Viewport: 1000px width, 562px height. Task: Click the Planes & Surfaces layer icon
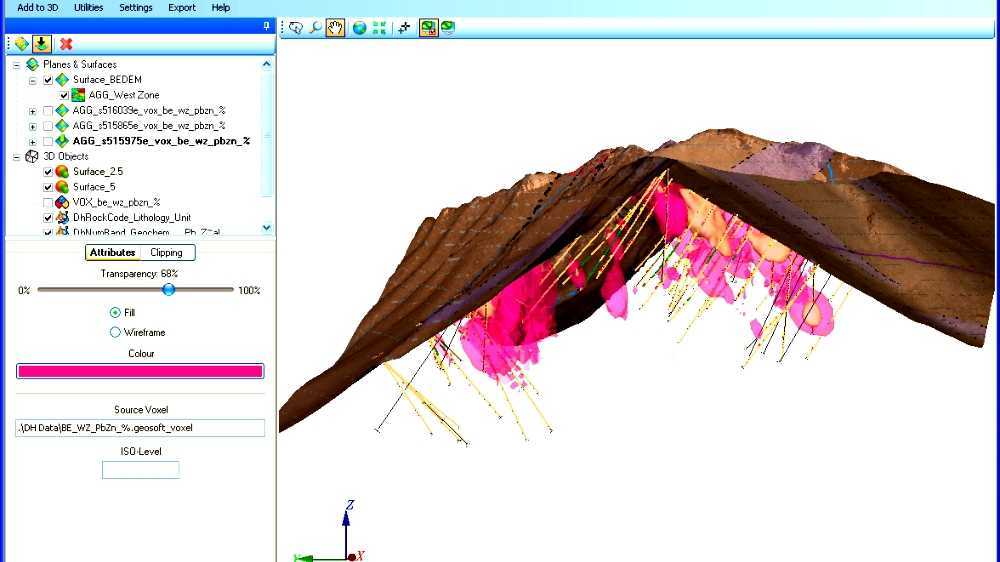(x=33, y=64)
